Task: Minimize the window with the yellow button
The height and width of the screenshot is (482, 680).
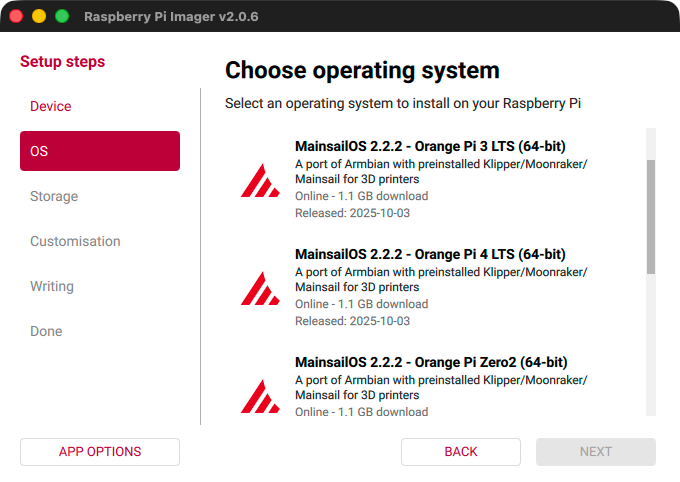Action: click(39, 16)
